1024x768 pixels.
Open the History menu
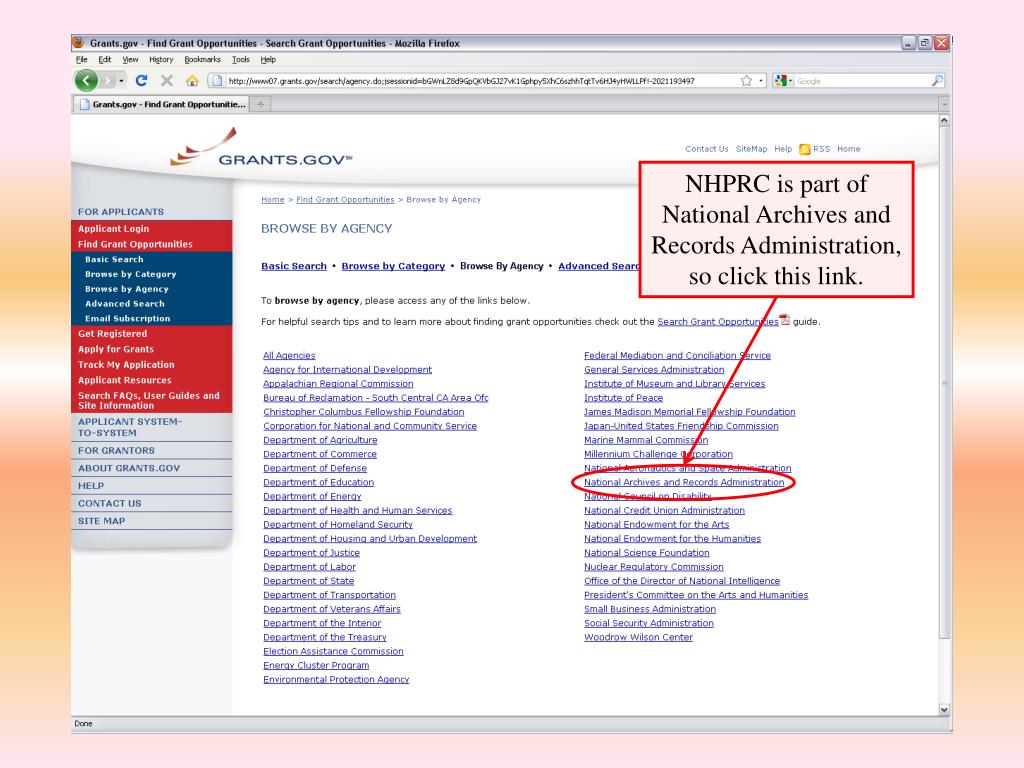pos(161,59)
